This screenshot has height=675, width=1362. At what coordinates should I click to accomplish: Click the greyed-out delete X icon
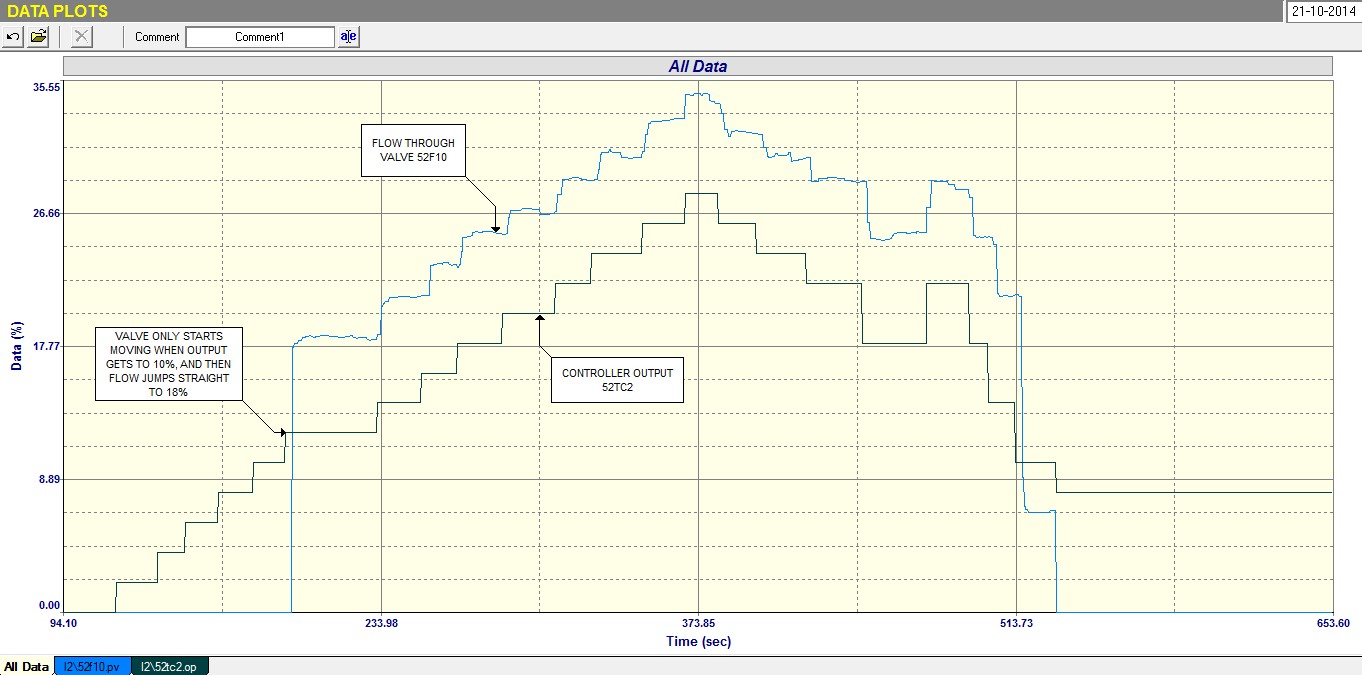click(x=82, y=37)
